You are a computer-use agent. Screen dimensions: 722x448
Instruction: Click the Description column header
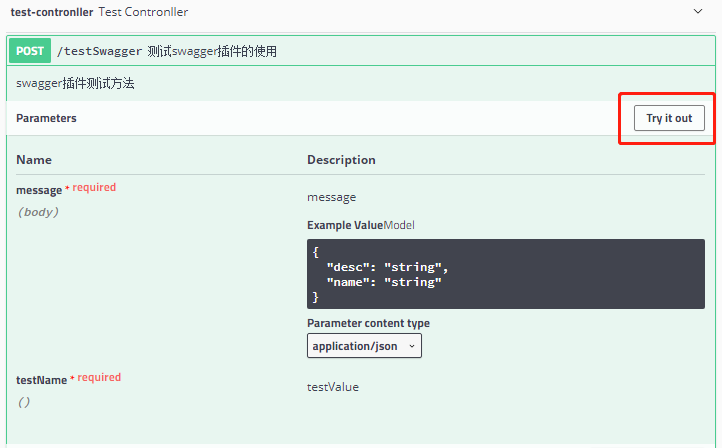pyautogui.click(x=341, y=160)
